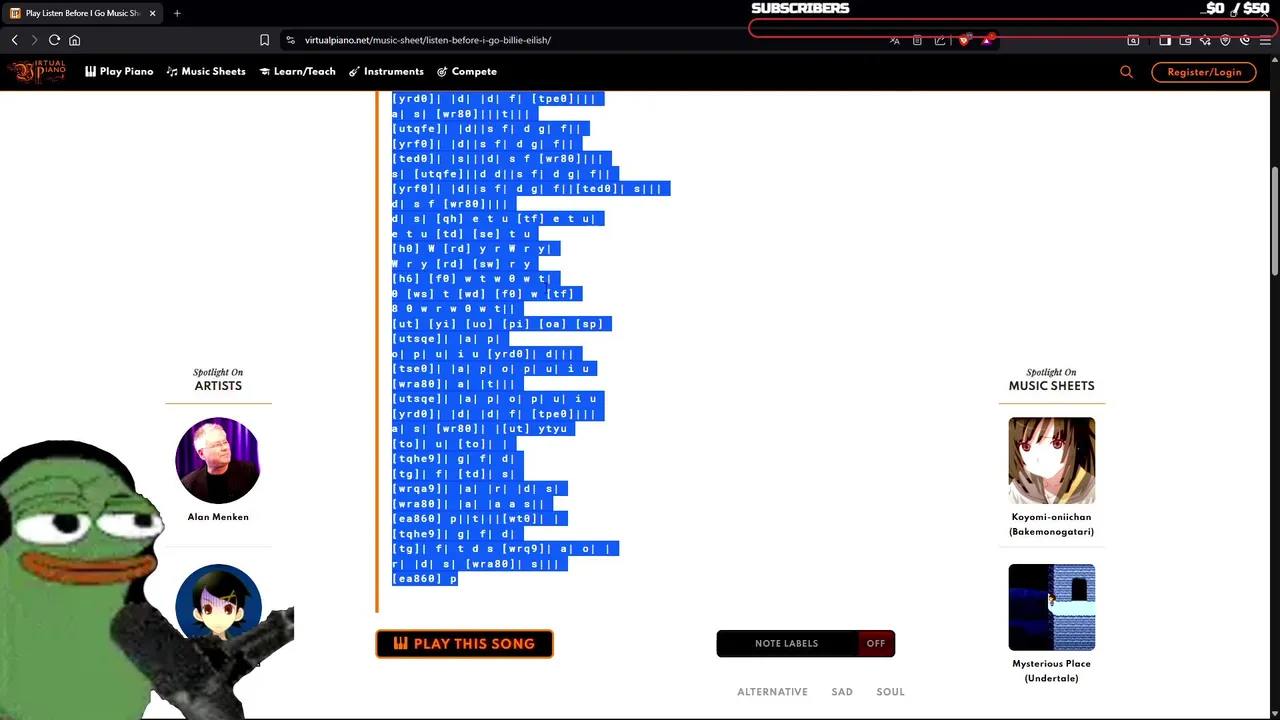The width and height of the screenshot is (1280, 720).
Task: Toggle Note Labels off switch
Action: pos(875,643)
